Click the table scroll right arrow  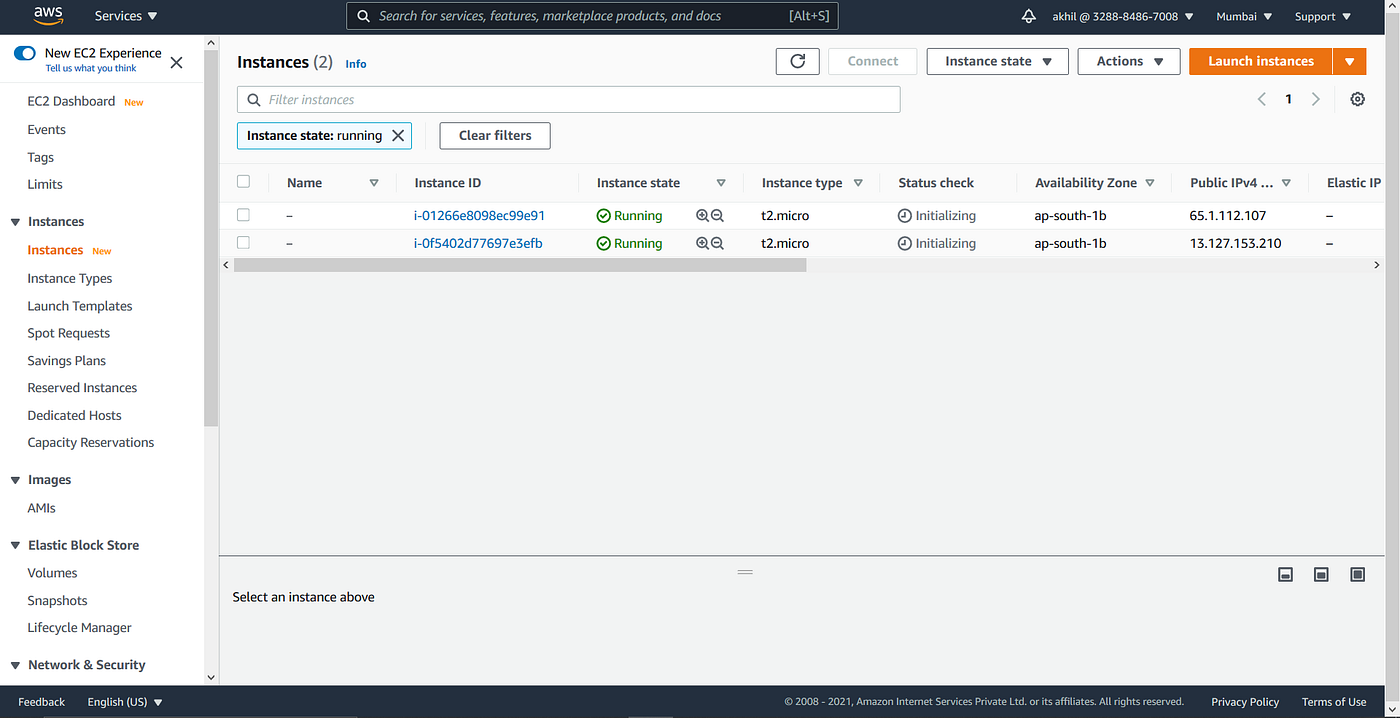pyautogui.click(x=1377, y=265)
